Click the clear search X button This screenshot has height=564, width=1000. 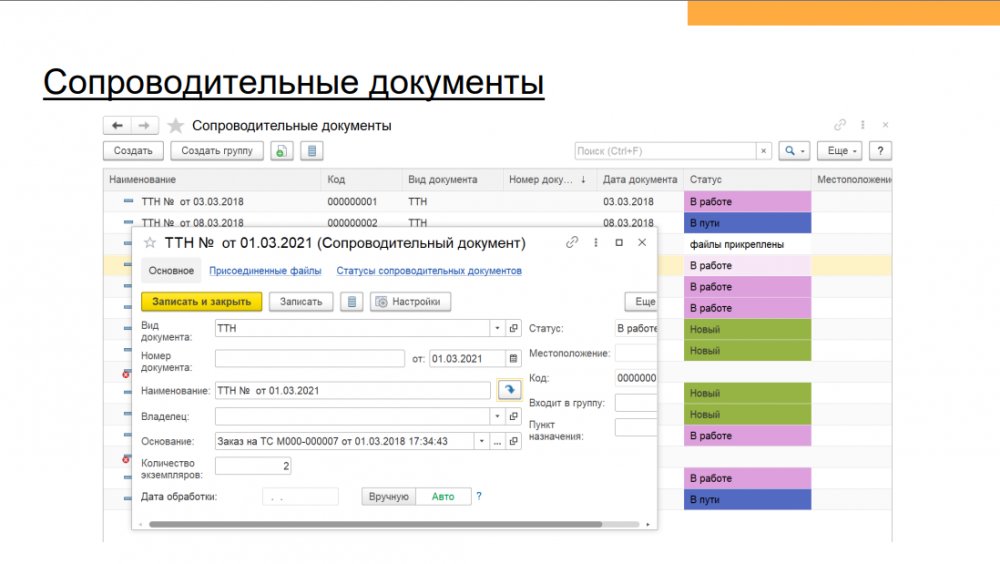[764, 151]
